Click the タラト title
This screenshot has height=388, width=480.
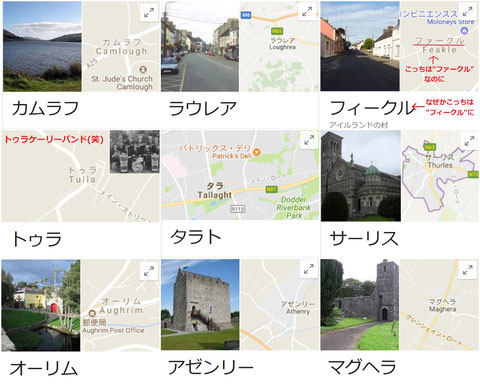(196, 237)
